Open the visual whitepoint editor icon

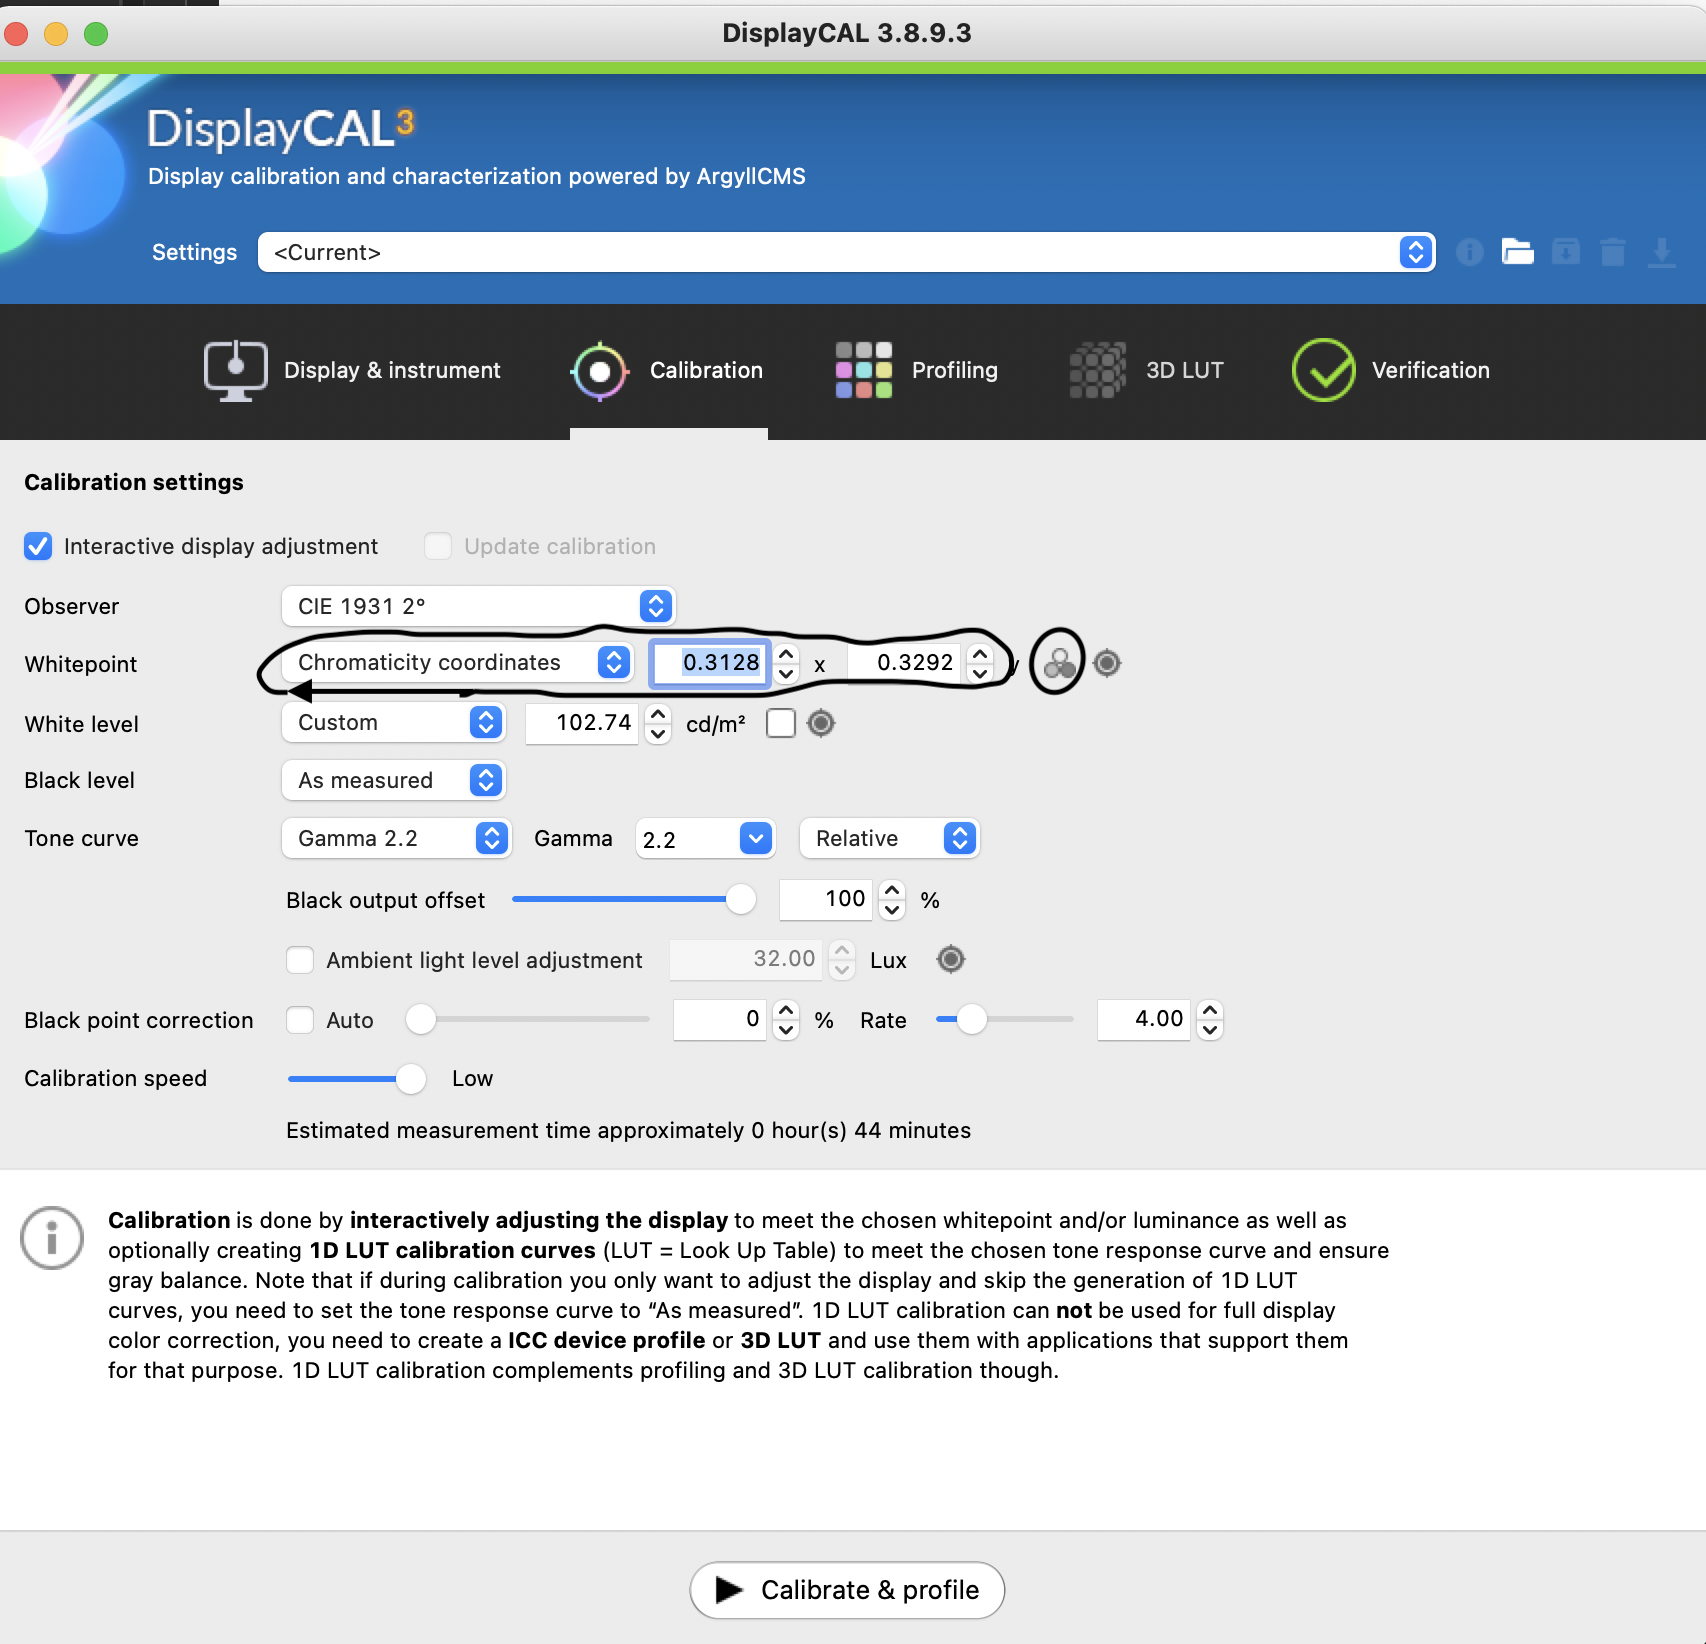[x=1058, y=663]
